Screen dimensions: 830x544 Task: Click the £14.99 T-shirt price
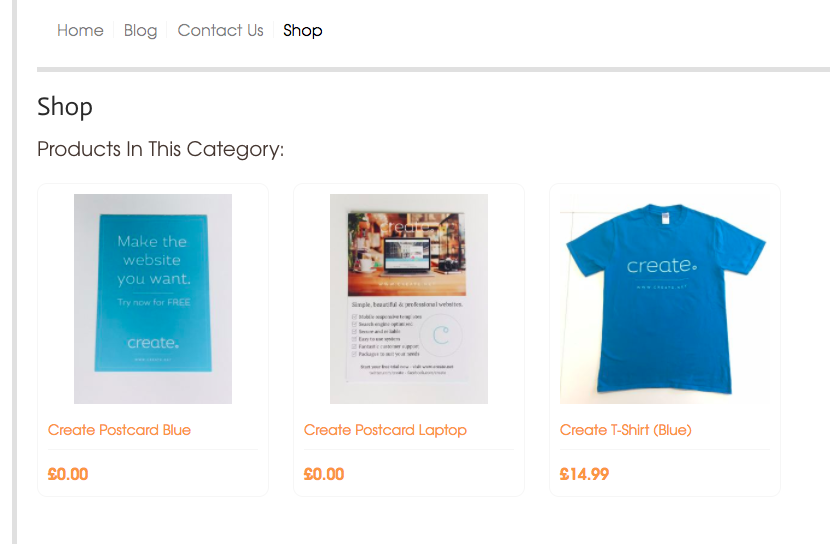pyautogui.click(x=584, y=474)
